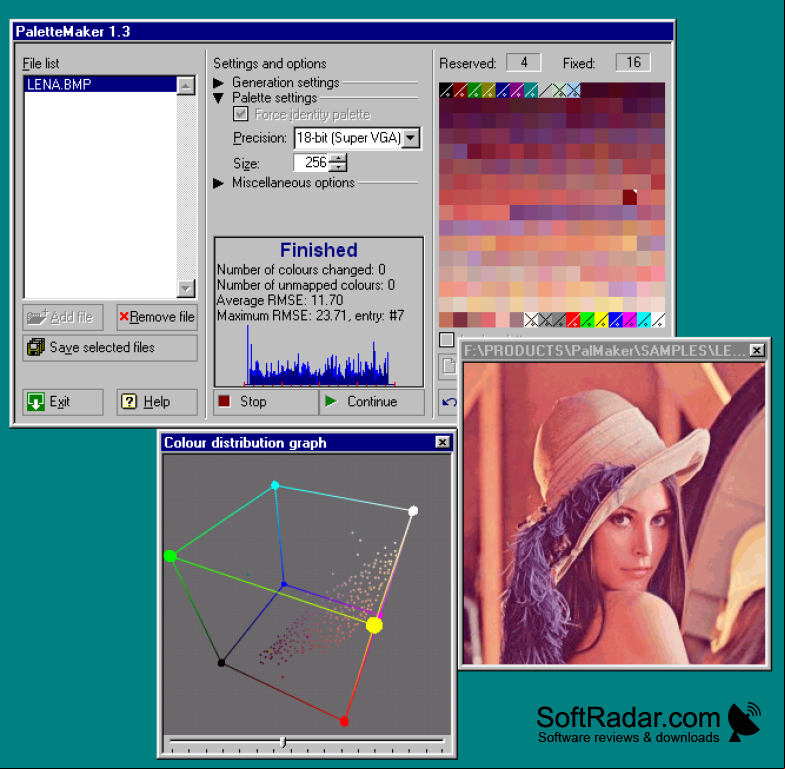Click 'Number of colours changed: 0' text

[x=301, y=270]
